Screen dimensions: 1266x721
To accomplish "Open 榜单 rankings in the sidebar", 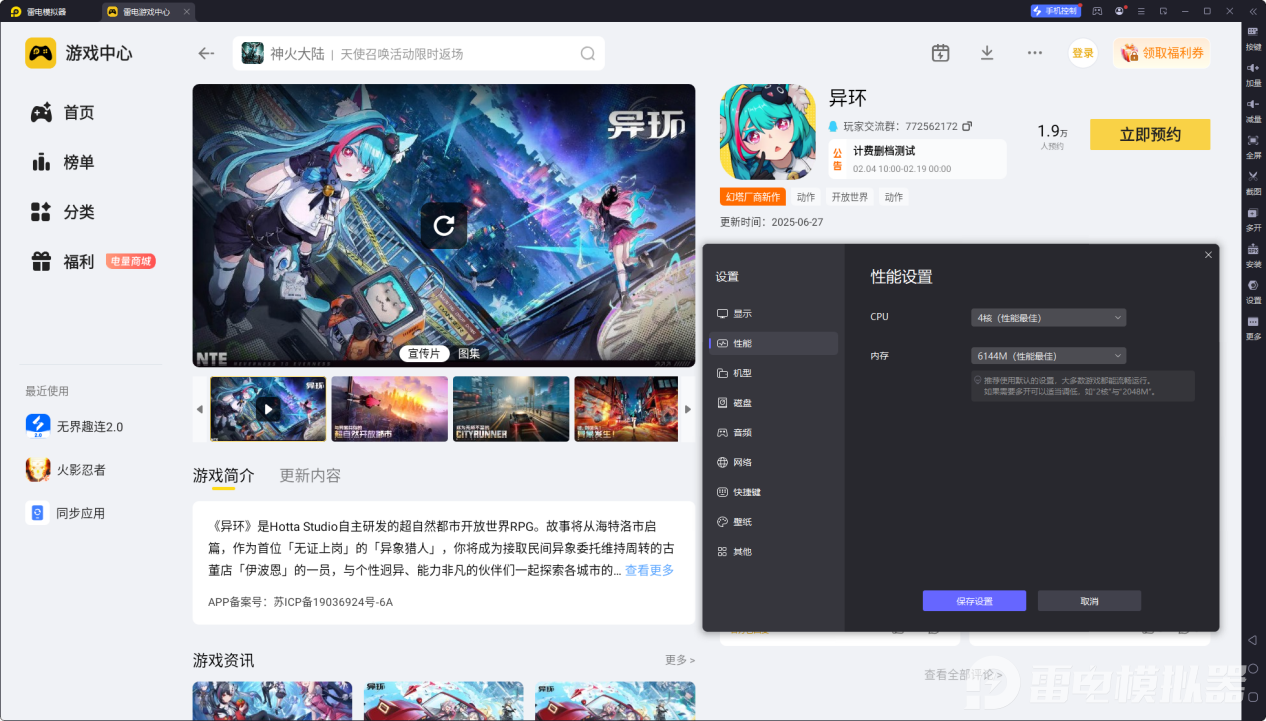I will click(64, 162).
